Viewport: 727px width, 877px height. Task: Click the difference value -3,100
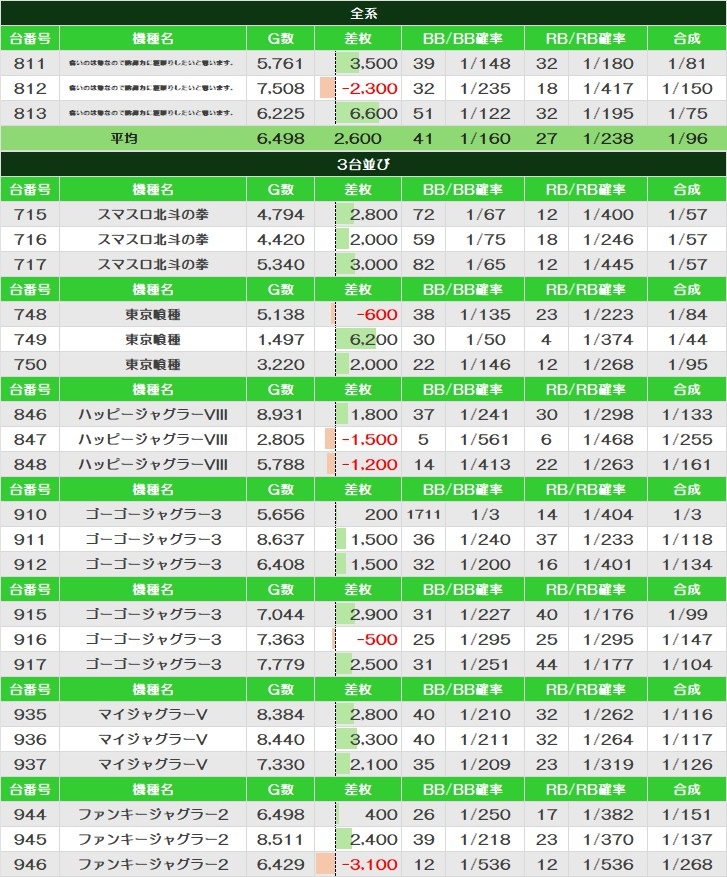369,865
